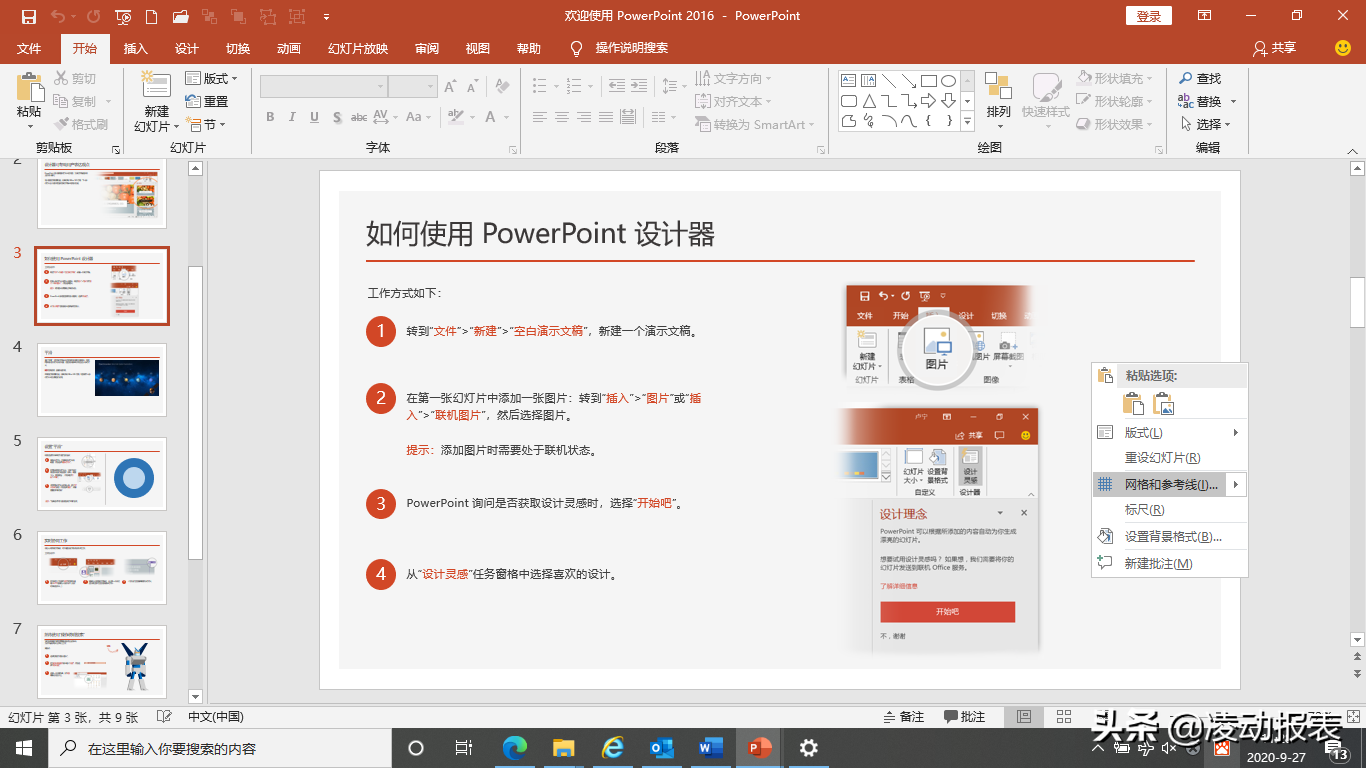The width and height of the screenshot is (1366, 768).
Task: Open the Replace (替换) dropdown arrow
Action: coord(1233,101)
